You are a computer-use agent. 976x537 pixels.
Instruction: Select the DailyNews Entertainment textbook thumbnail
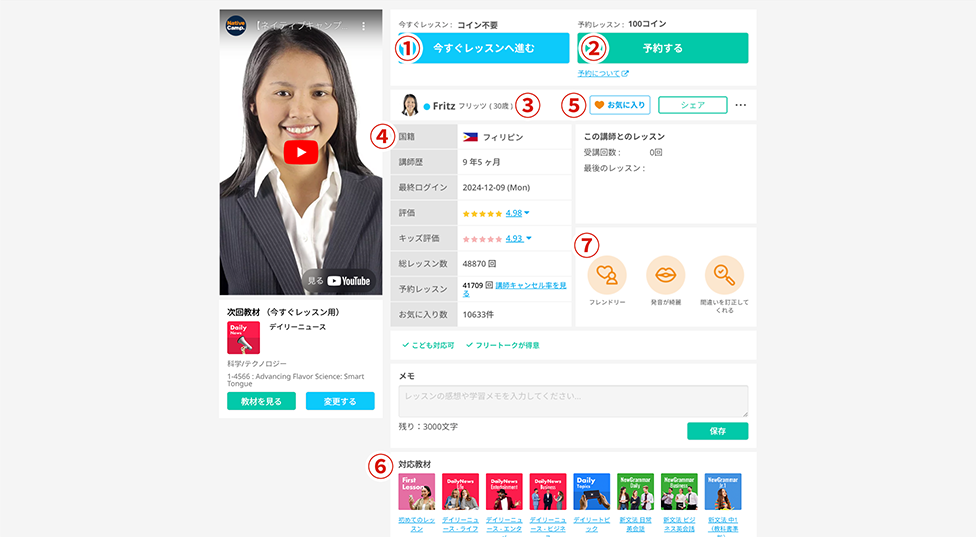click(x=504, y=492)
